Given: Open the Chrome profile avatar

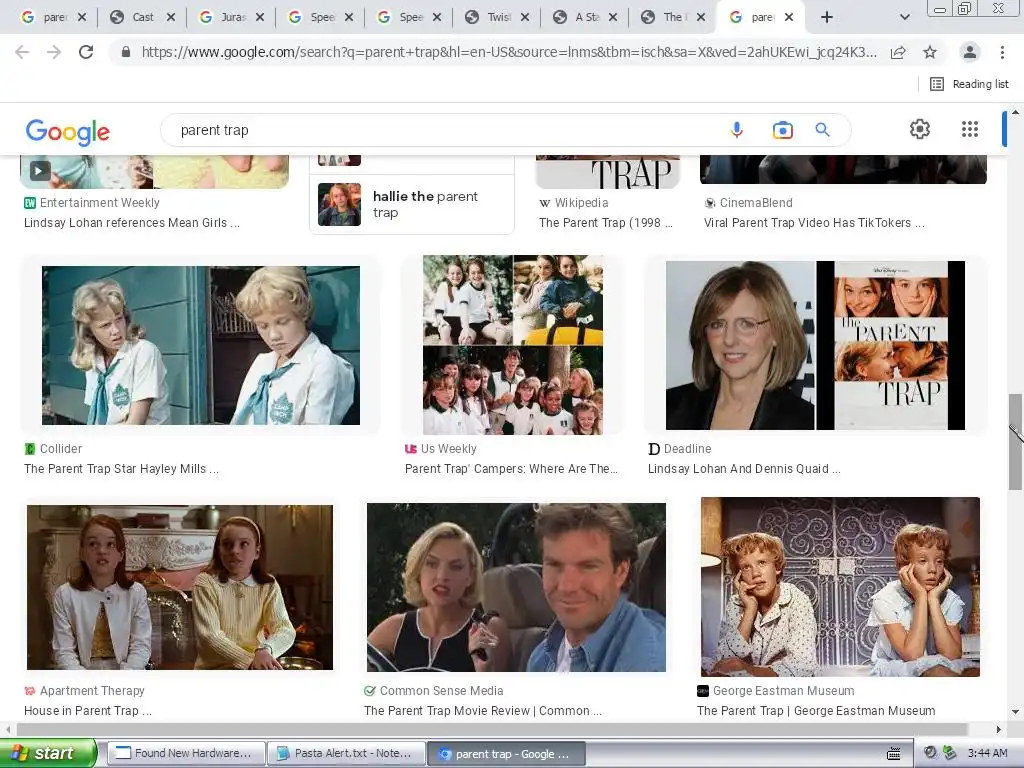Looking at the screenshot, I should click(970, 52).
